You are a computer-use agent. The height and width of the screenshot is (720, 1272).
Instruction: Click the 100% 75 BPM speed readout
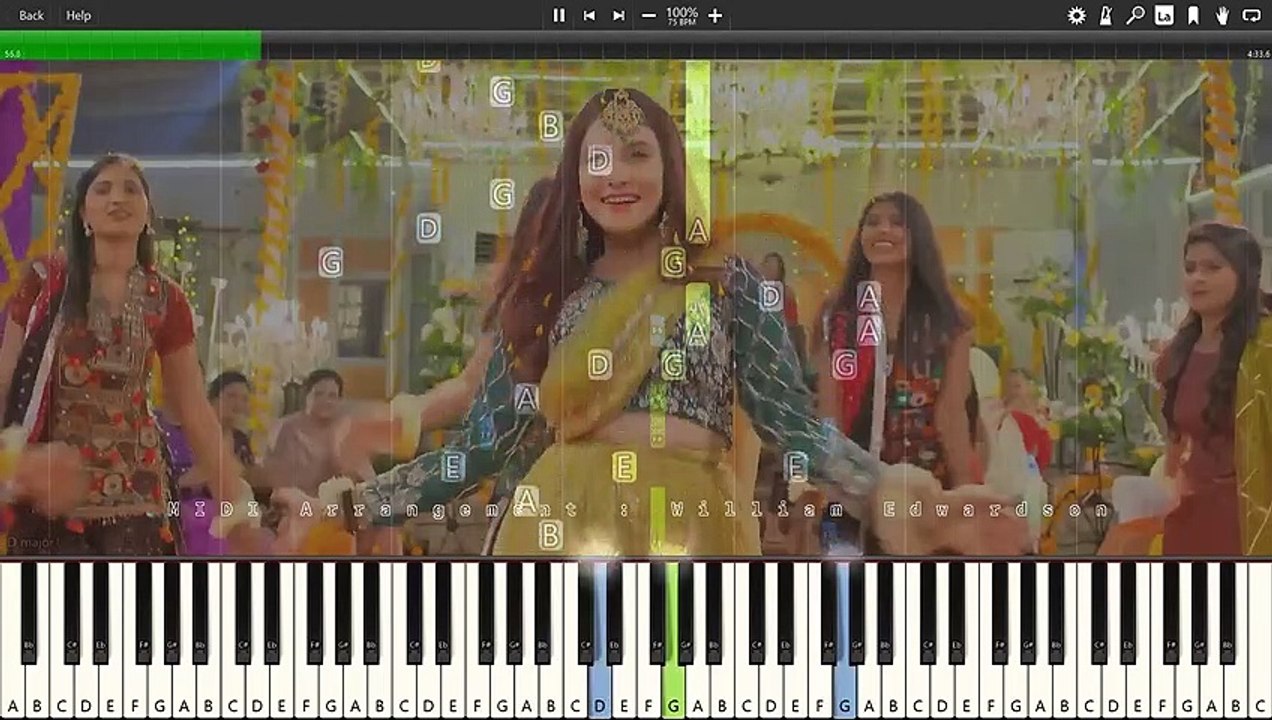682,15
